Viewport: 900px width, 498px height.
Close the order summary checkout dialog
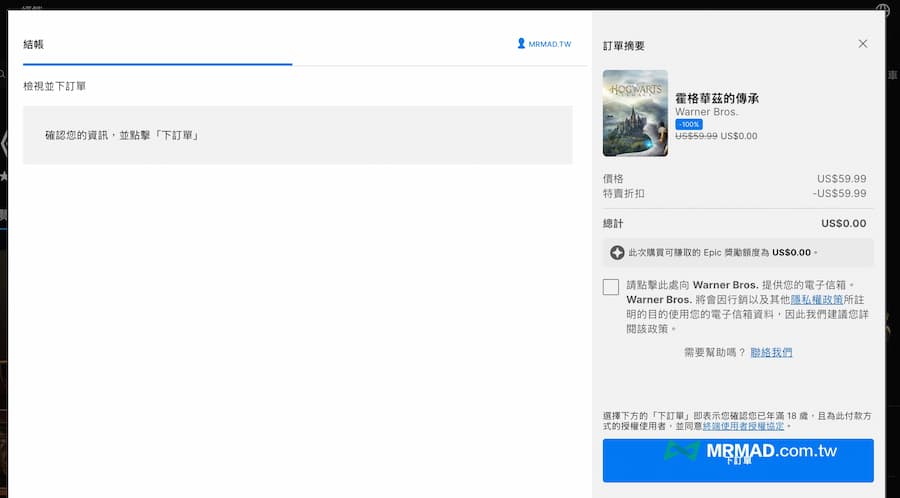coord(863,44)
